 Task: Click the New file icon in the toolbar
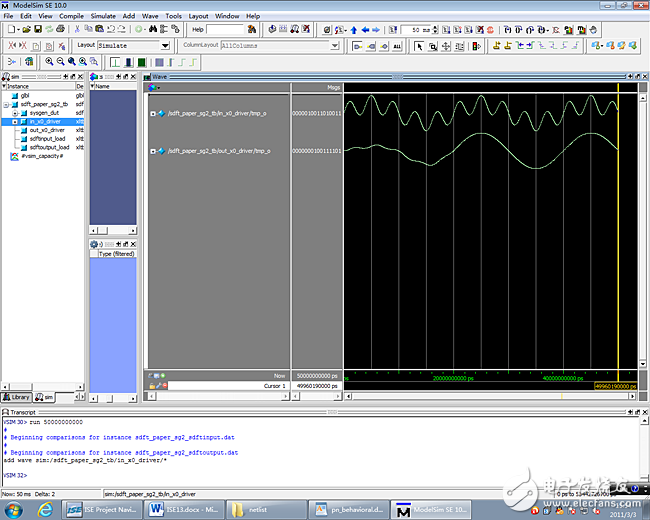(x=9, y=30)
